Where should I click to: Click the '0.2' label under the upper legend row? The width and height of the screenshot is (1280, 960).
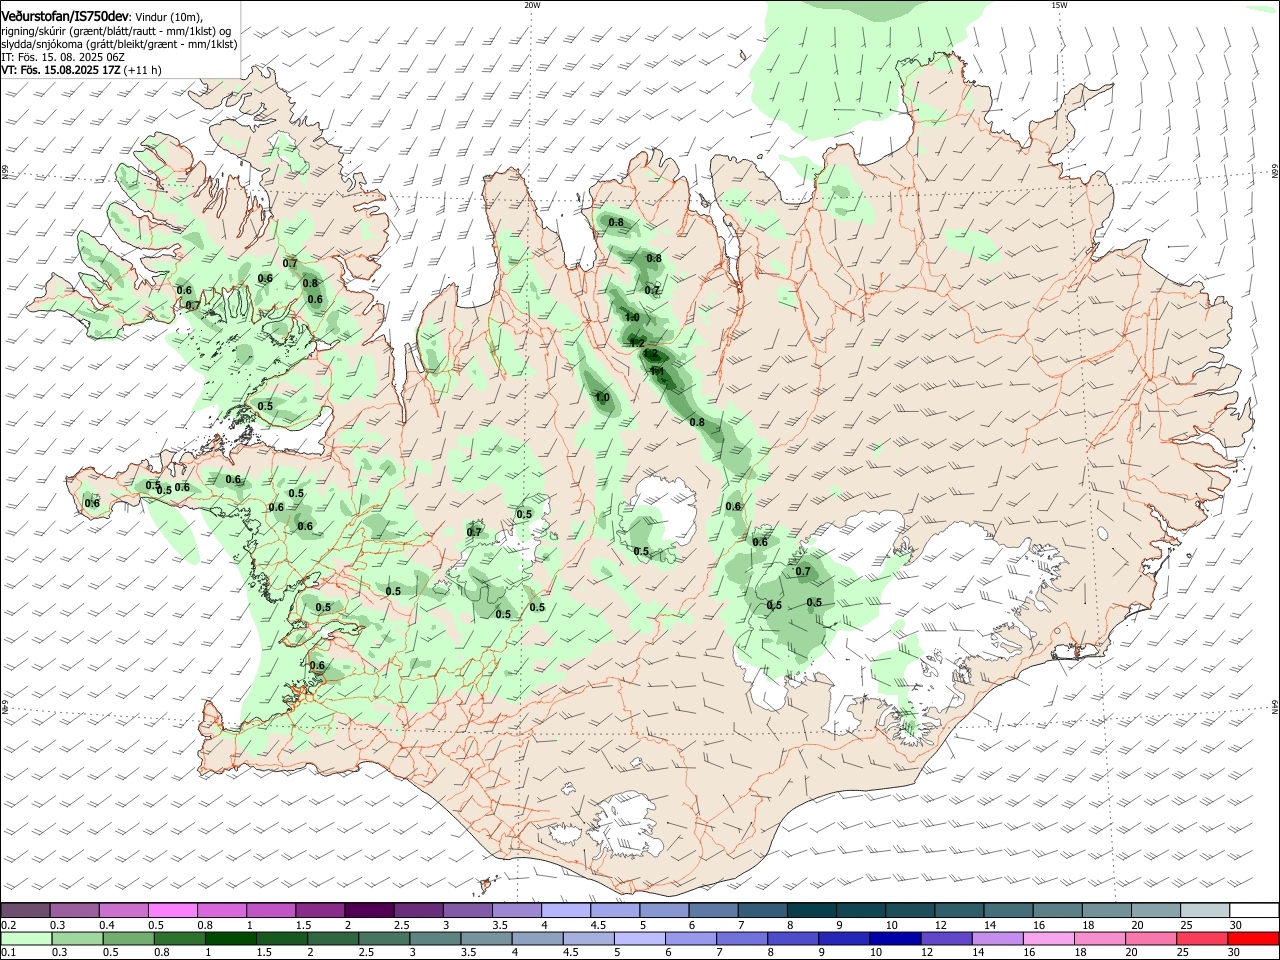[8, 925]
